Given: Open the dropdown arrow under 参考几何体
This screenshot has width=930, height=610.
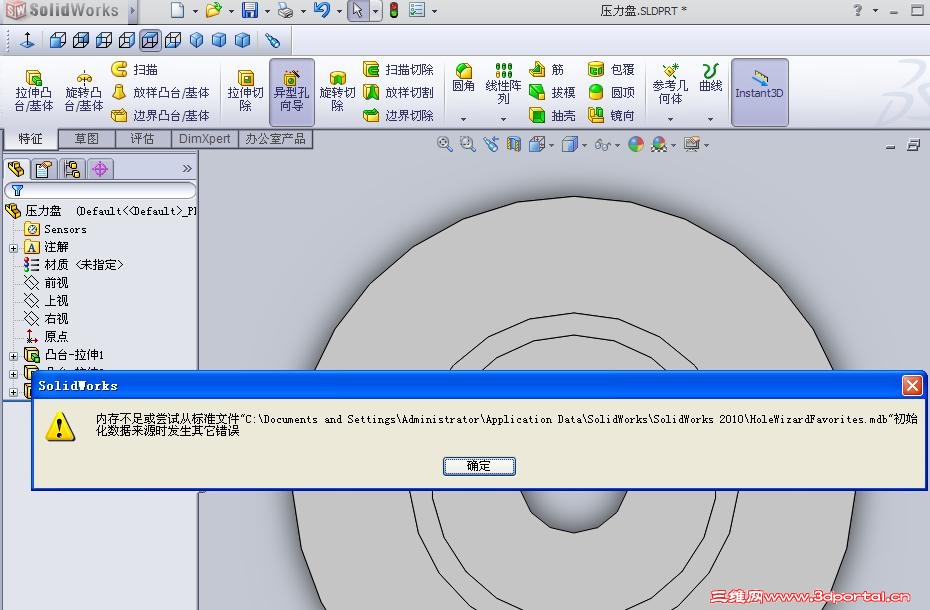Looking at the screenshot, I should tap(670, 119).
